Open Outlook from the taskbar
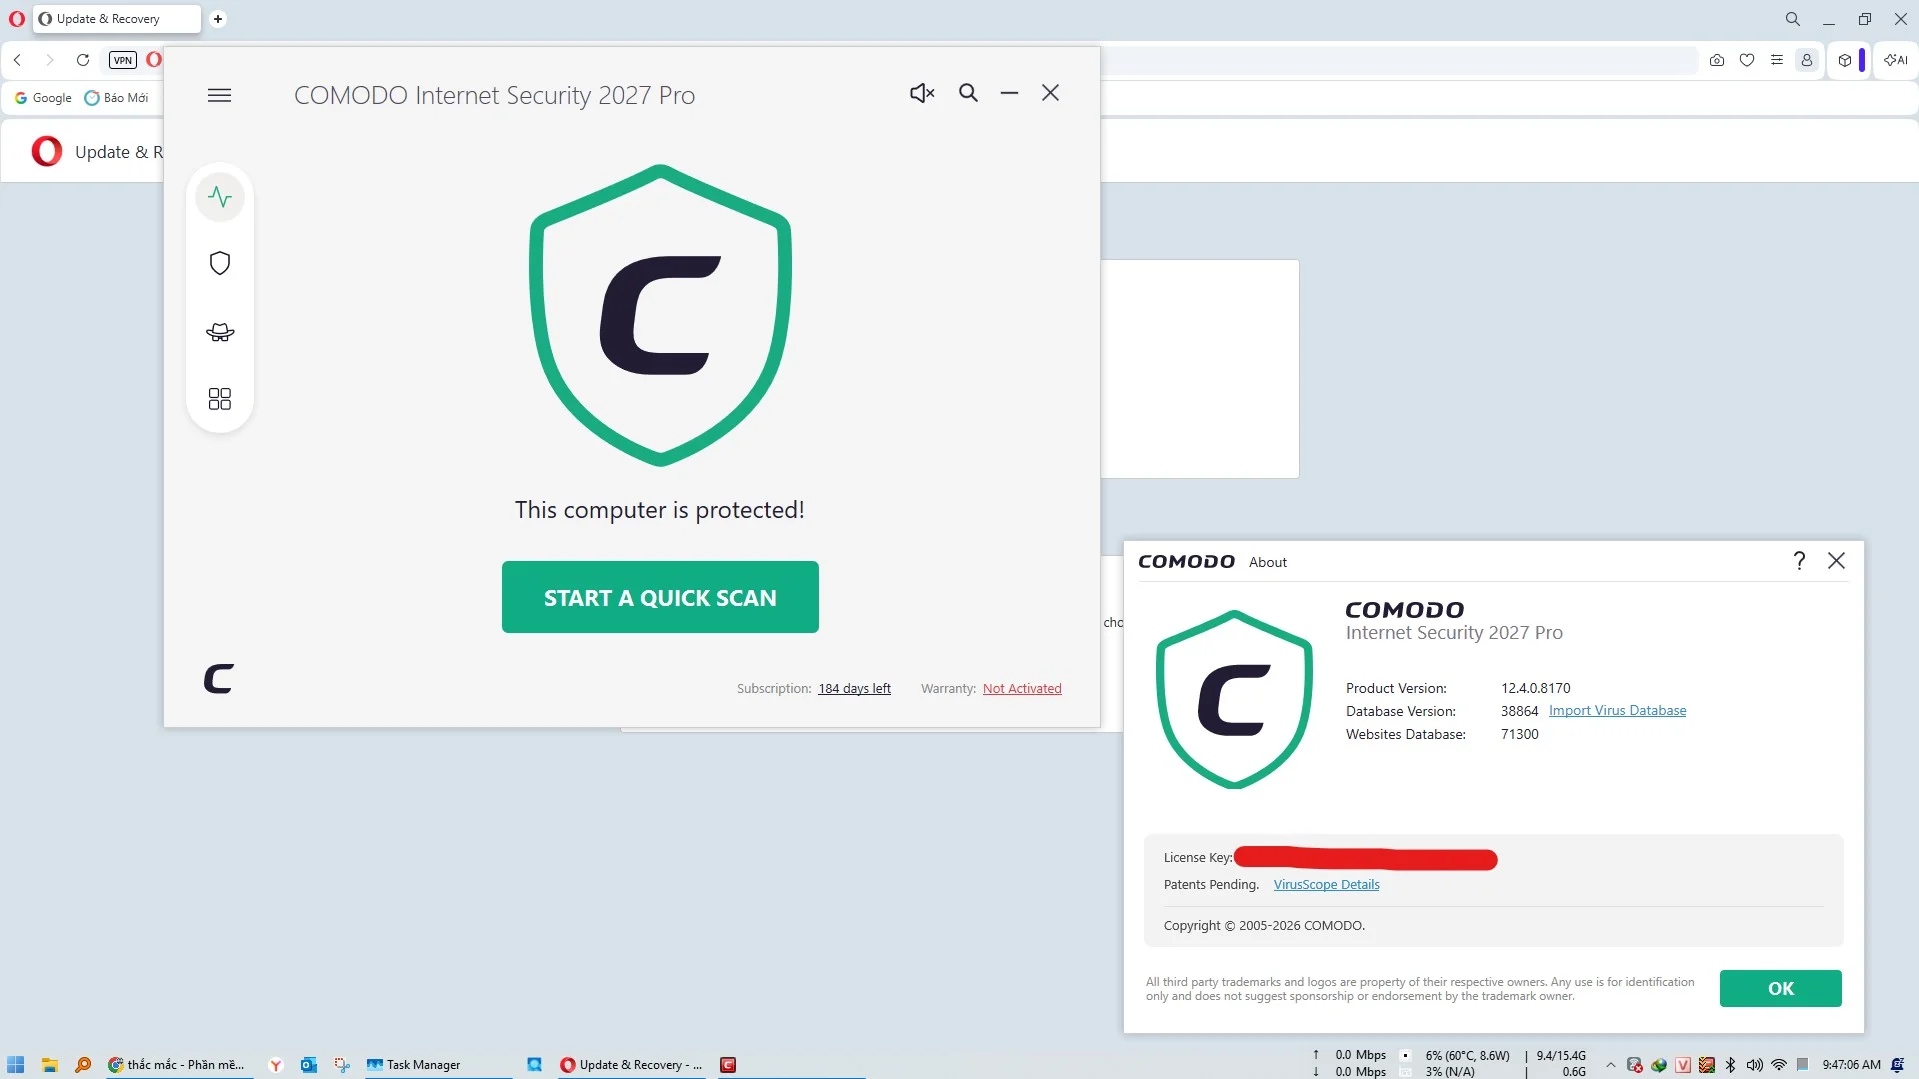Viewport: 1919px width, 1079px height. (x=309, y=1064)
